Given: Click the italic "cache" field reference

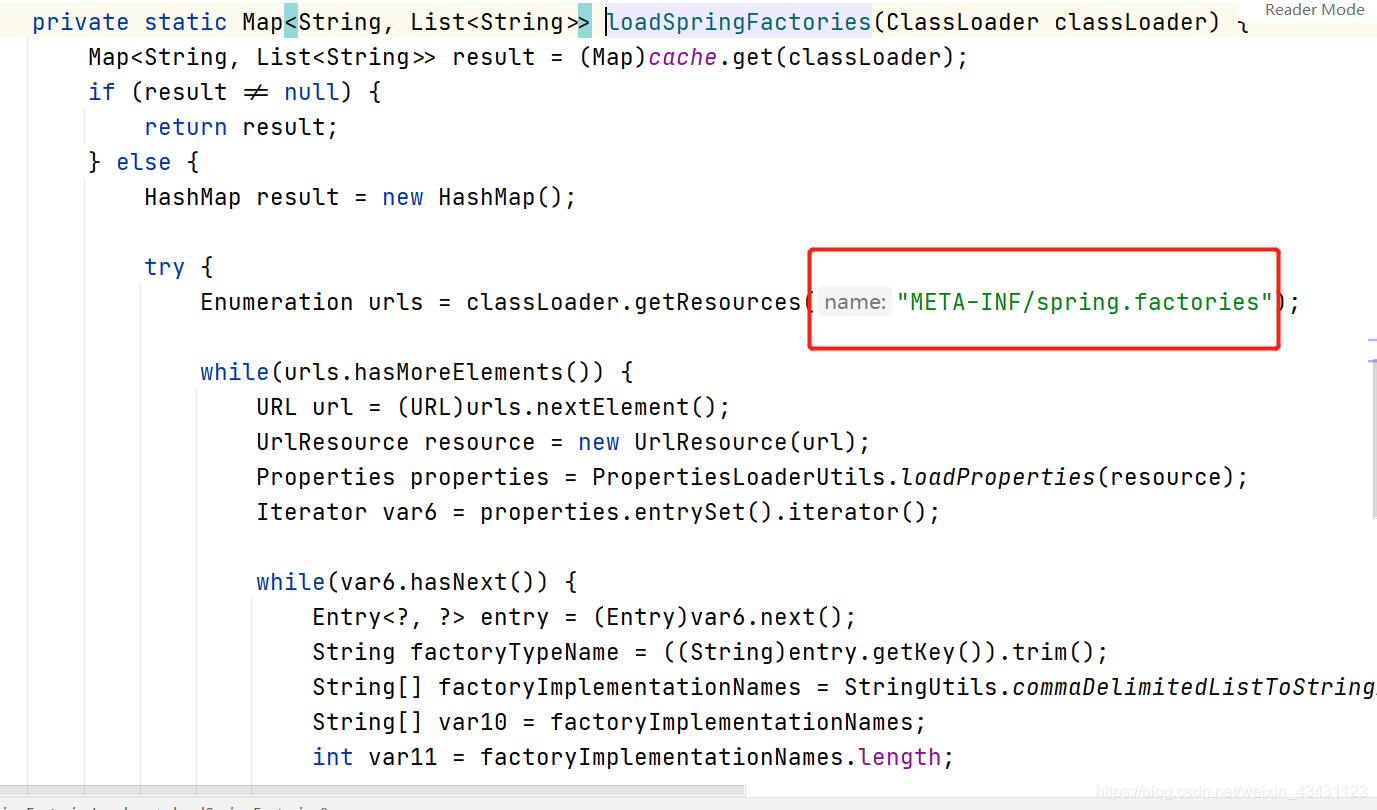Looking at the screenshot, I should click(x=683, y=57).
